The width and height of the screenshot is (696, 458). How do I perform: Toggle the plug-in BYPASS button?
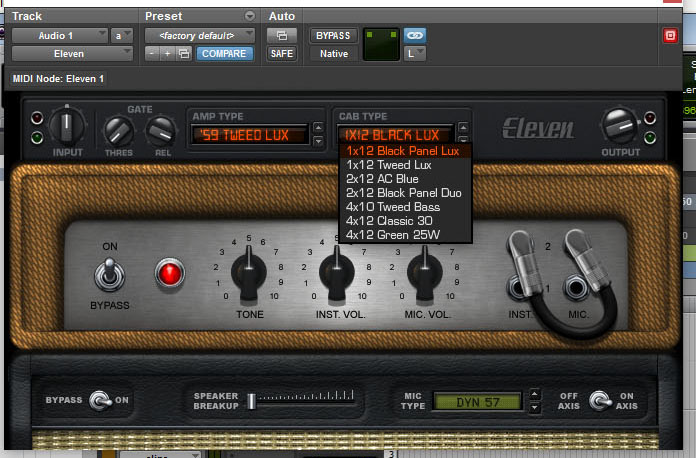point(333,36)
